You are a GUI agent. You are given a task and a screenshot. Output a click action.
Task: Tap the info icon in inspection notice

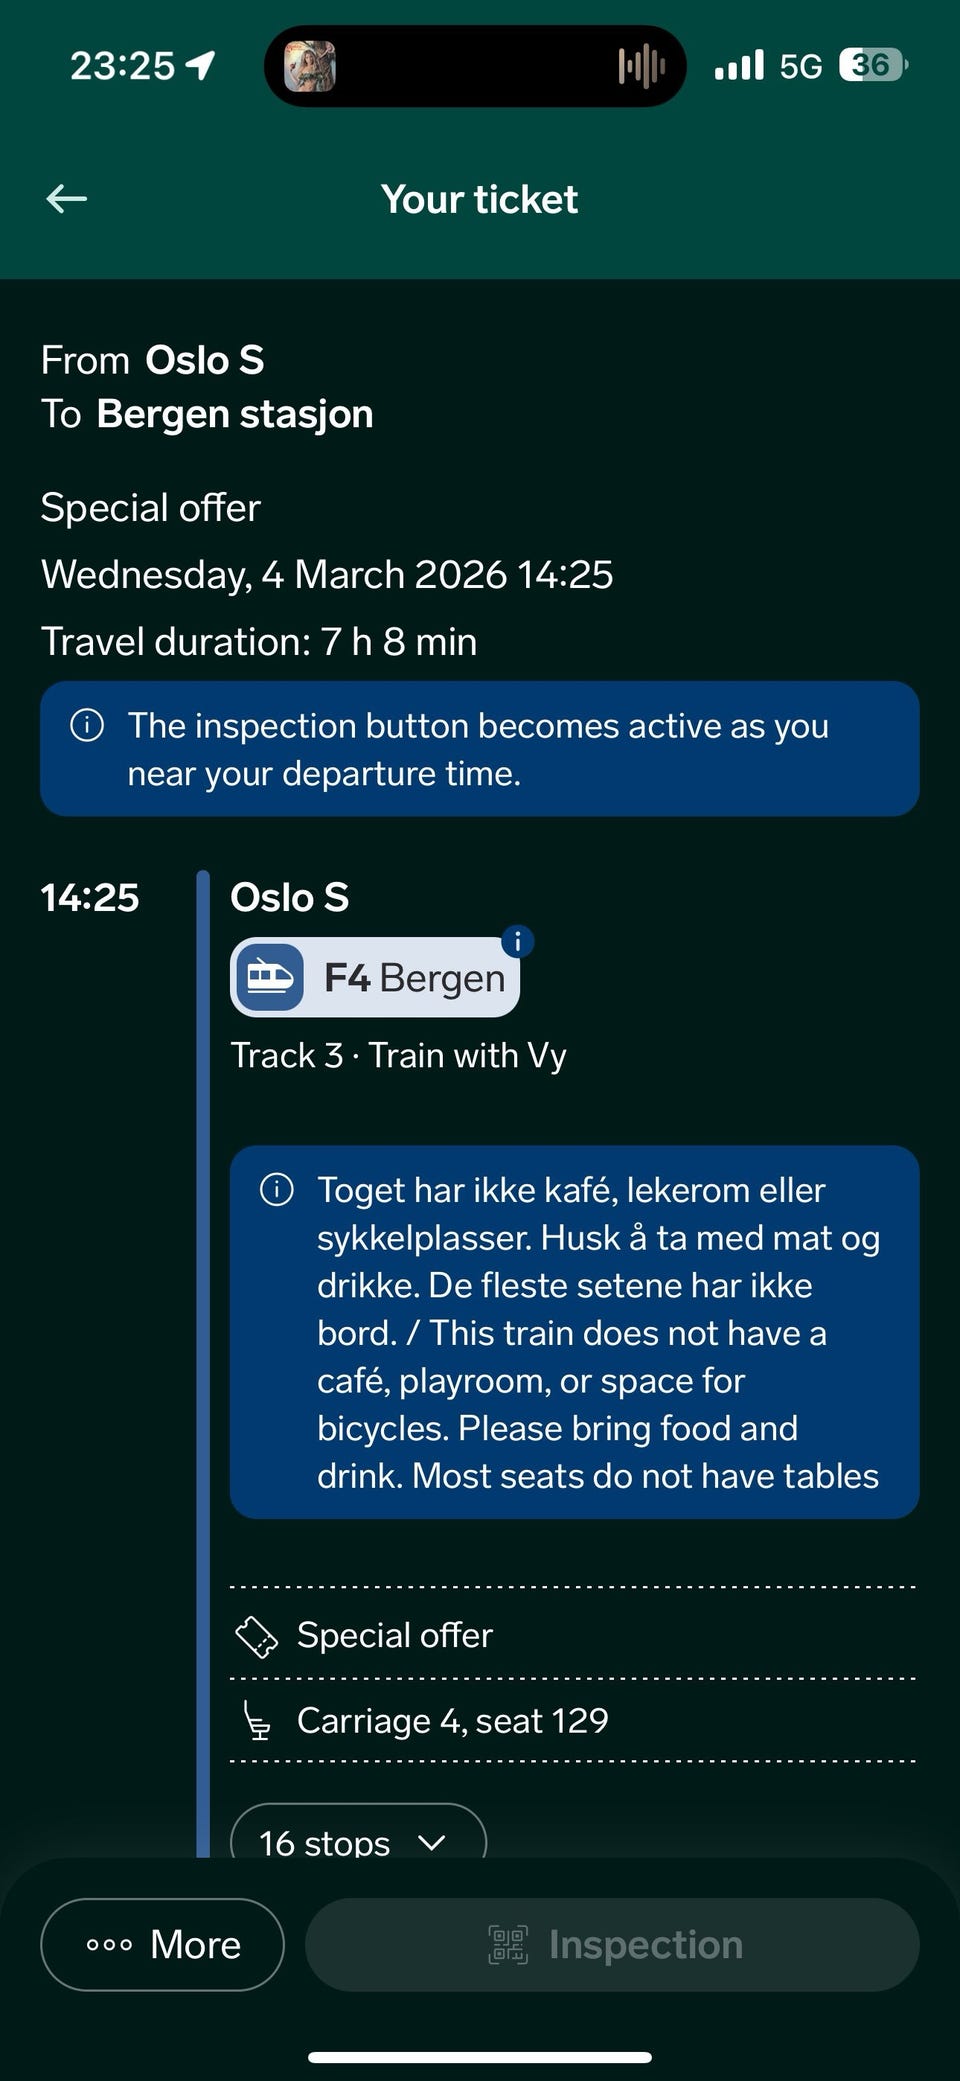point(87,725)
